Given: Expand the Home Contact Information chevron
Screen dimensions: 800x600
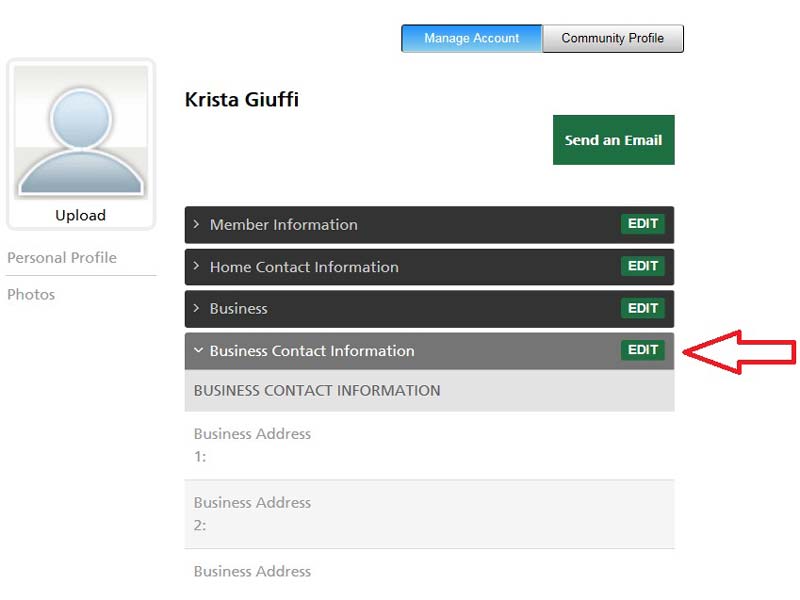Looking at the screenshot, I should pyautogui.click(x=197, y=267).
